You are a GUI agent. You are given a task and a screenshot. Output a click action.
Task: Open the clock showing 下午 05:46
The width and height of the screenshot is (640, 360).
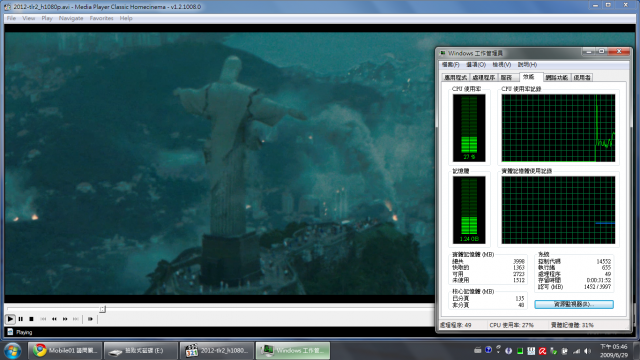coord(614,351)
